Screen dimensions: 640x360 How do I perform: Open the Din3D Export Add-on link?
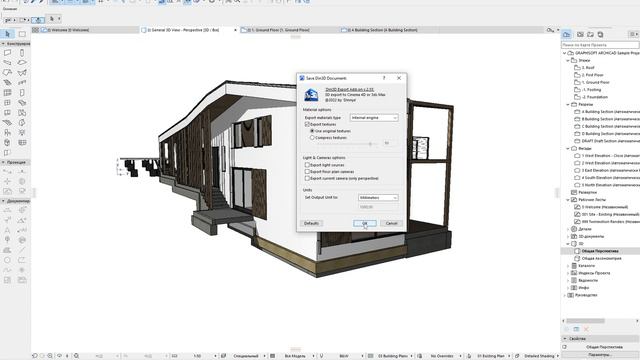click(349, 89)
